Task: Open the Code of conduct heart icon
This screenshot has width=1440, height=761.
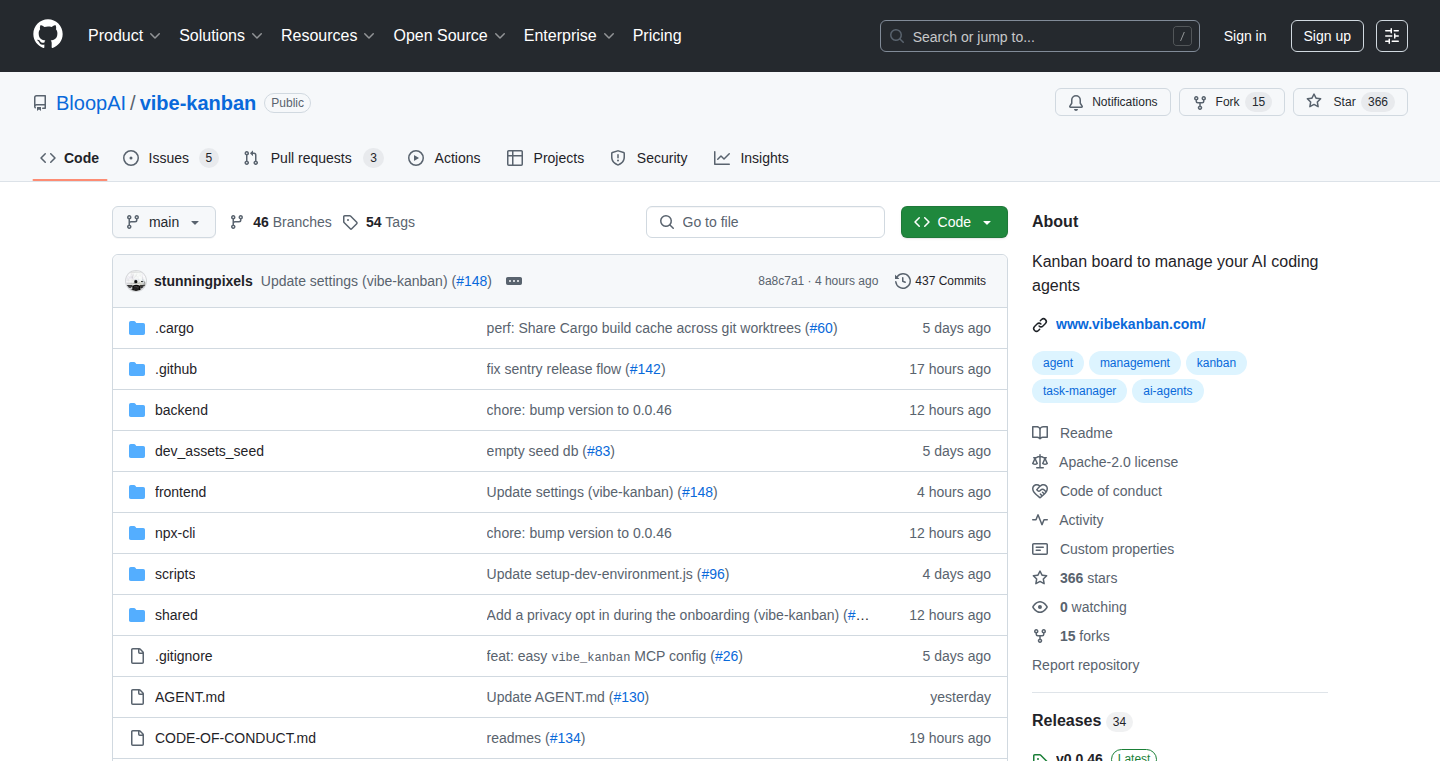Action: pos(1040,491)
